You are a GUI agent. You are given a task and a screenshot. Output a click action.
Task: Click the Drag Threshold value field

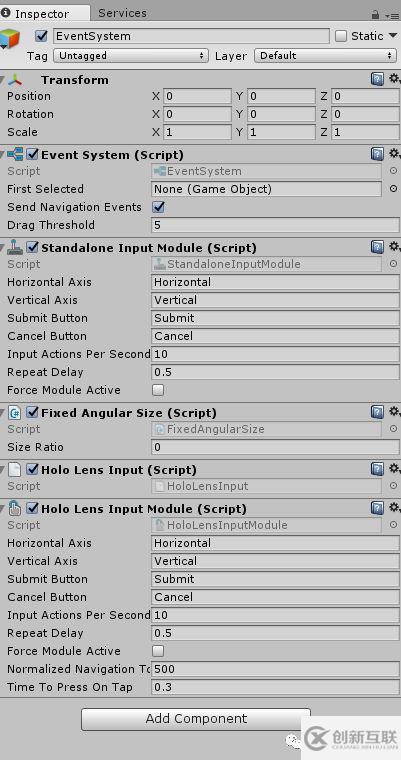pyautogui.click(x=275, y=225)
